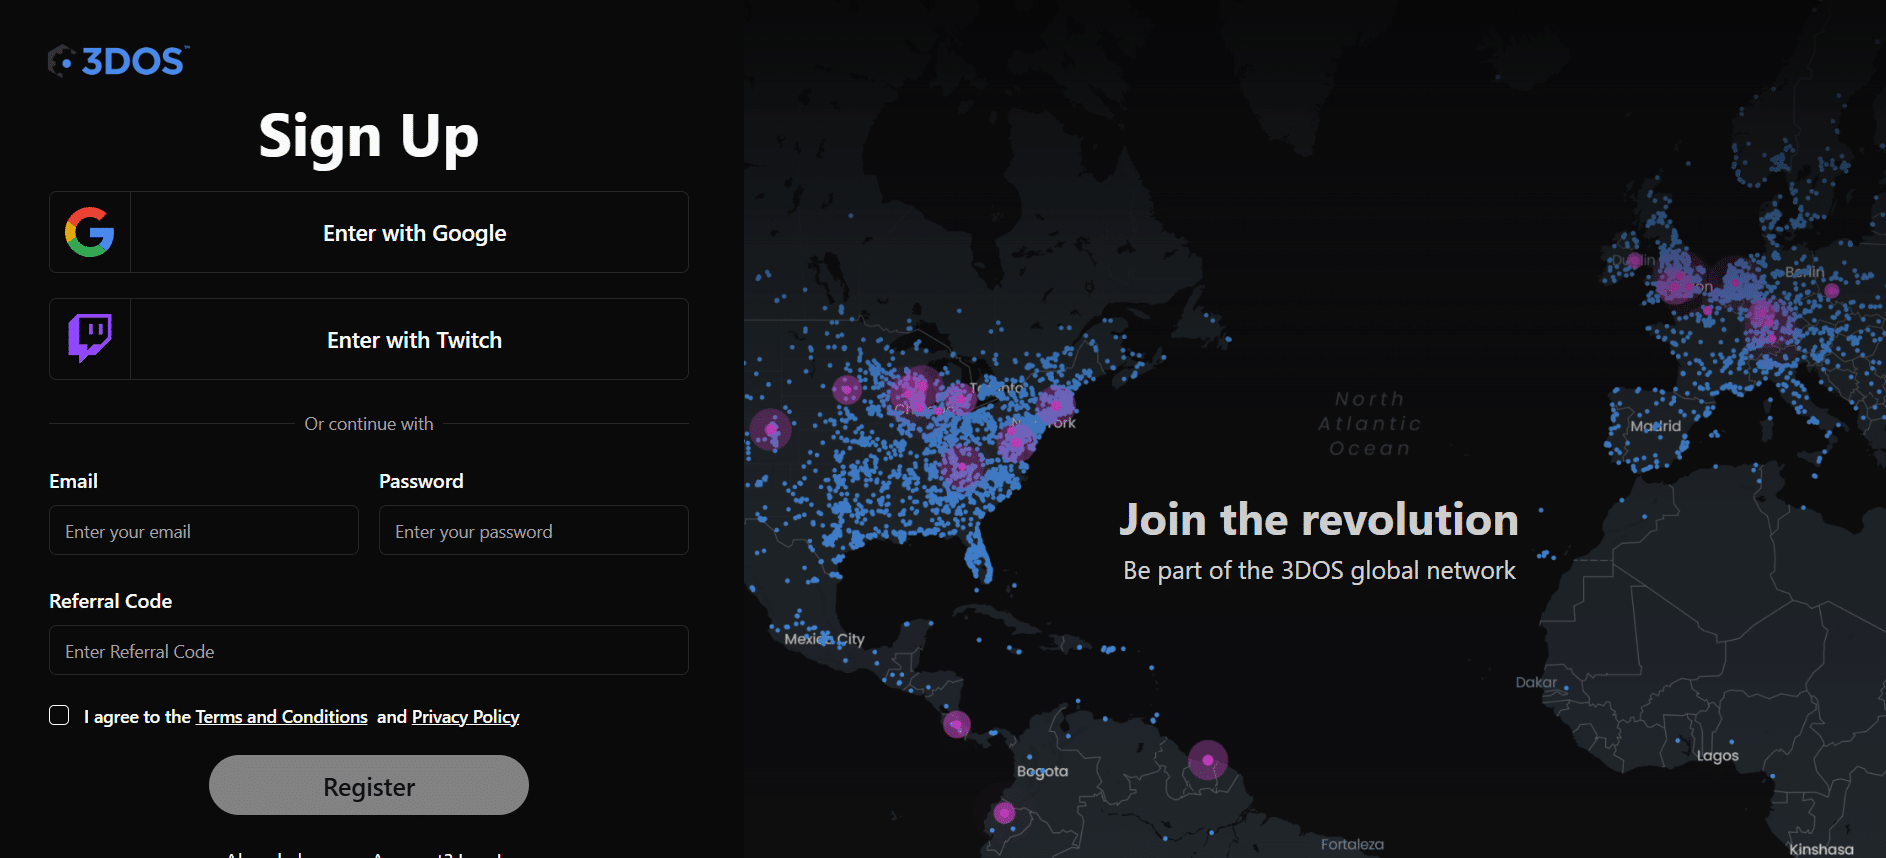The height and width of the screenshot is (858, 1886).
Task: Open the Privacy Policy link
Action: pyautogui.click(x=465, y=717)
